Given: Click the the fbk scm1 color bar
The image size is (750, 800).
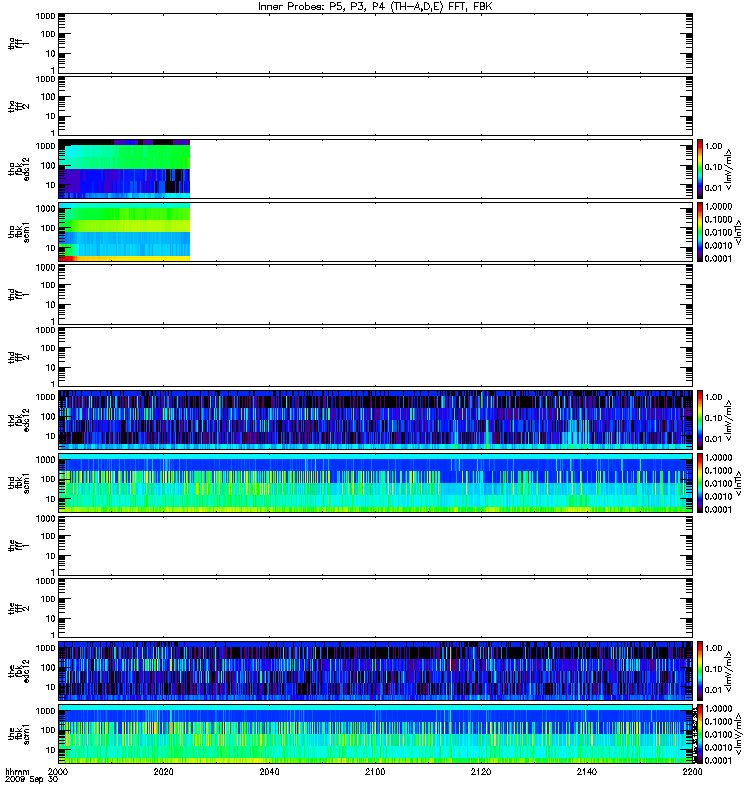Looking at the screenshot, I should click(699, 733).
